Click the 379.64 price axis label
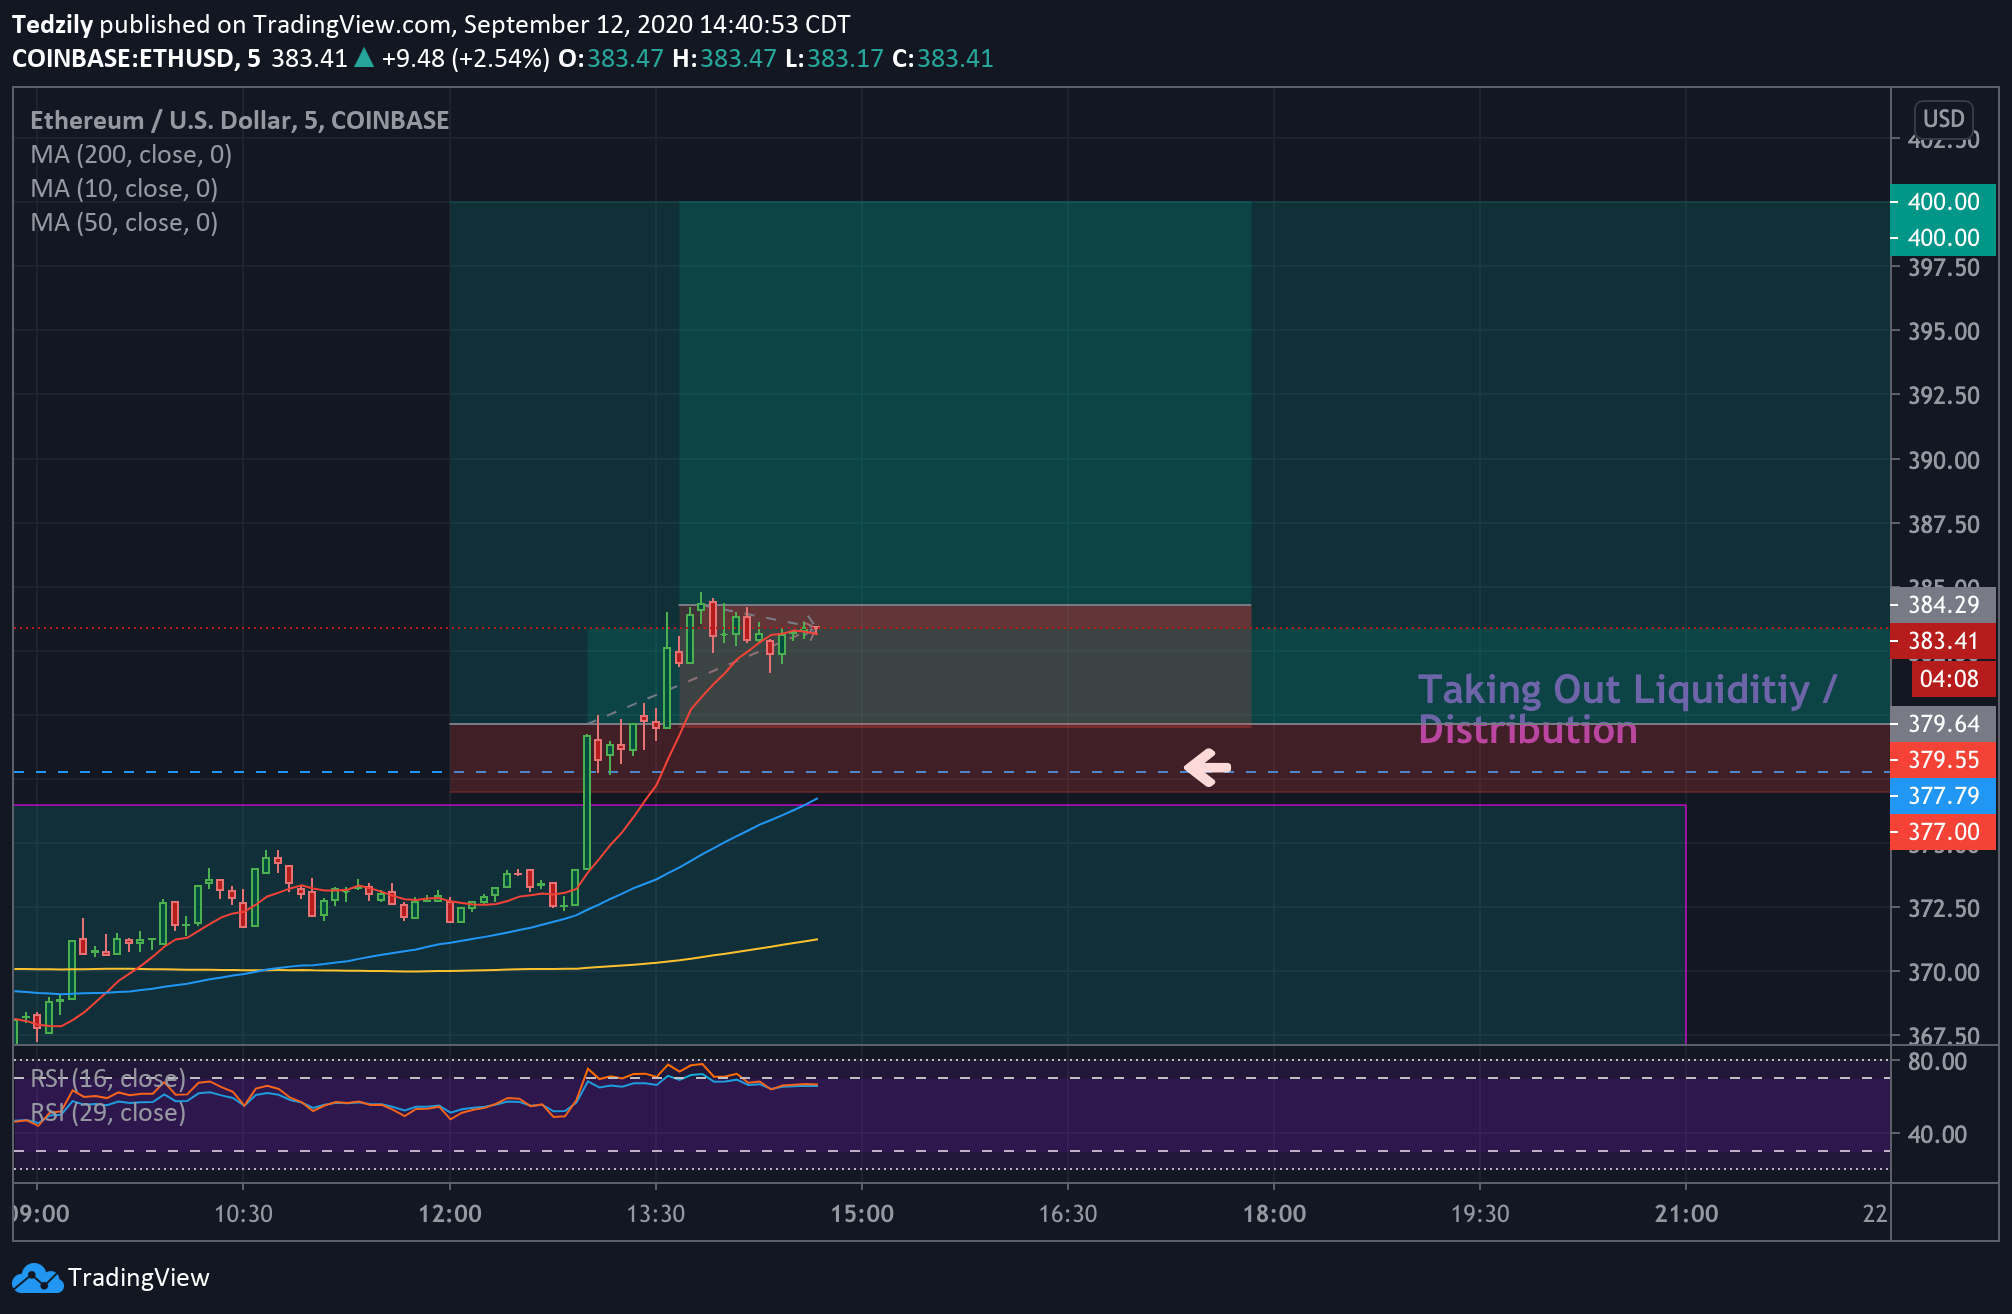Image resolution: width=2012 pixels, height=1314 pixels. point(1943,724)
